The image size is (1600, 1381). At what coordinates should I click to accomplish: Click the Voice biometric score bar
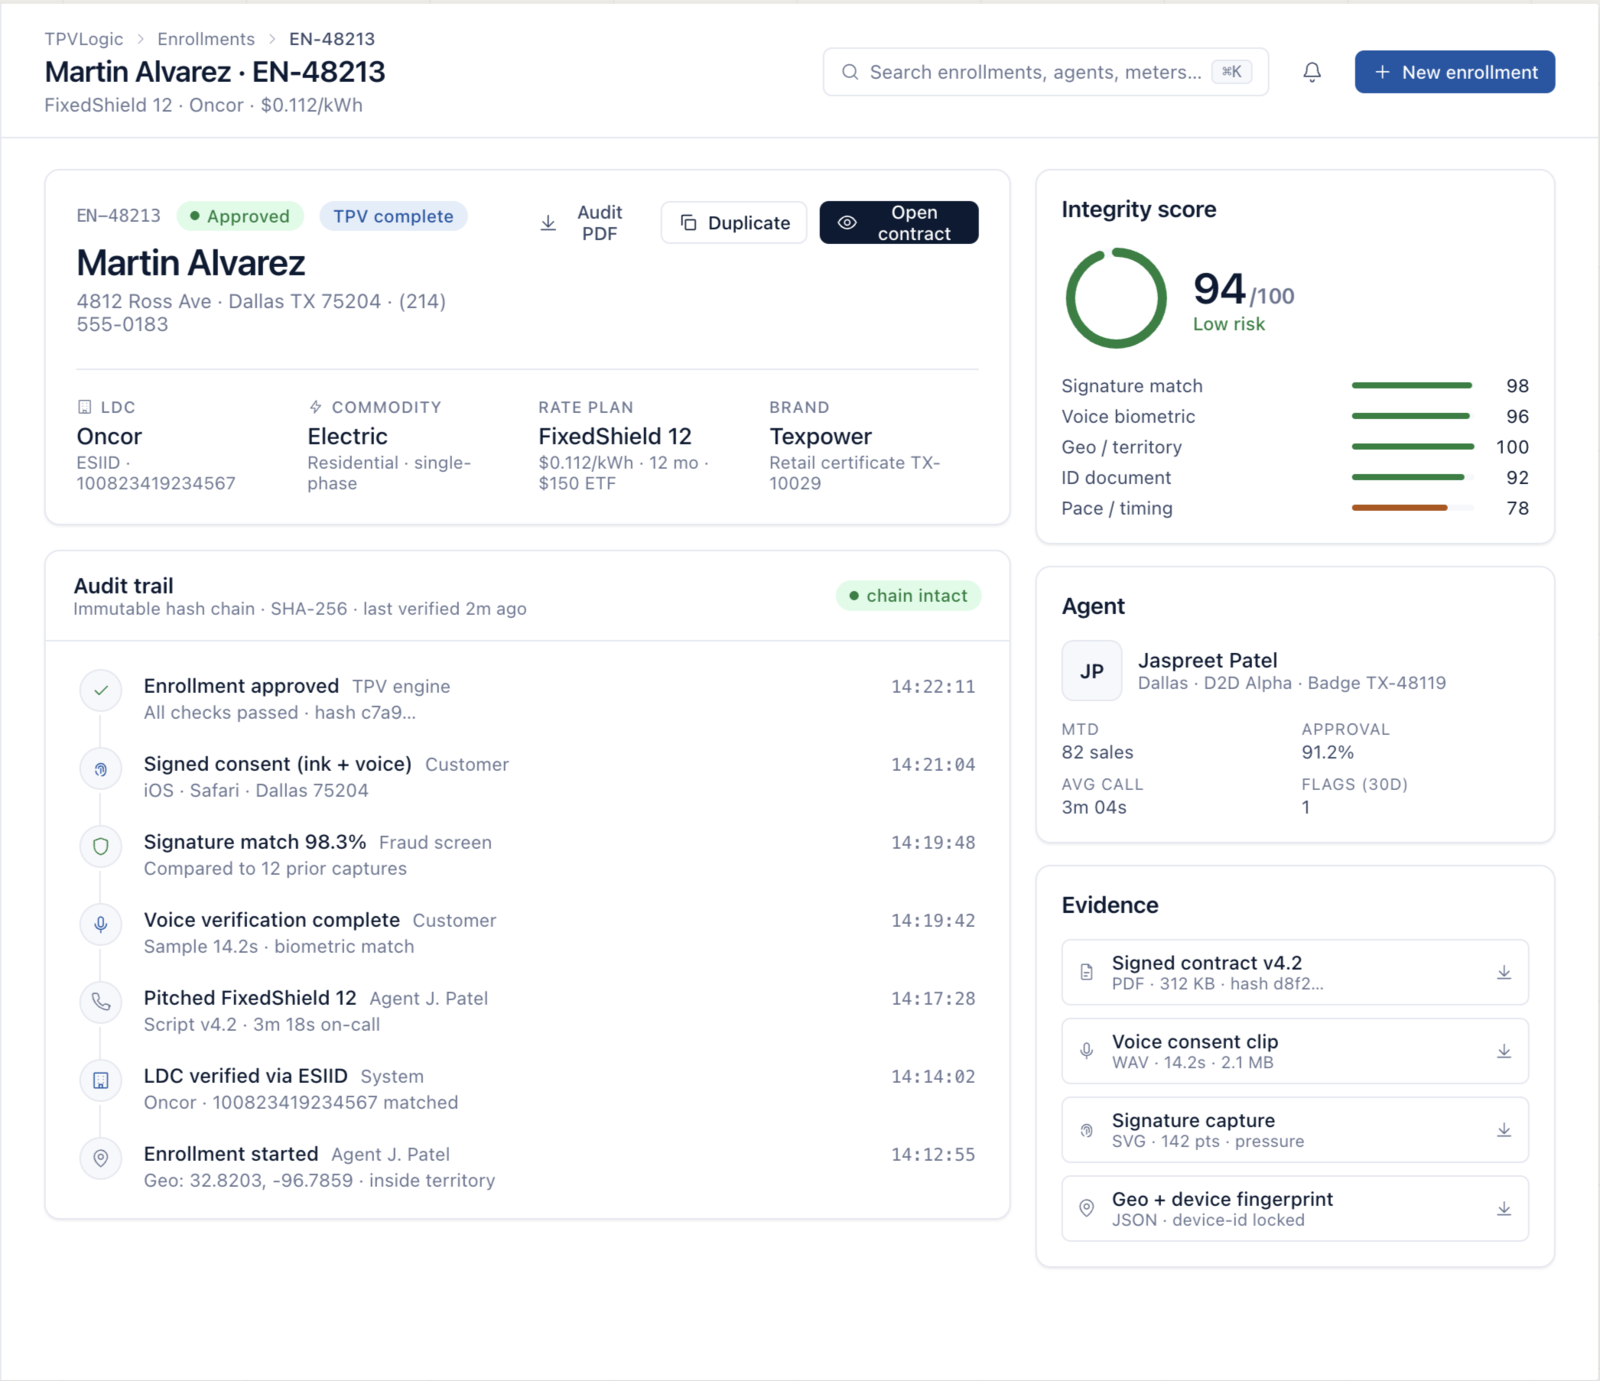pos(1411,416)
